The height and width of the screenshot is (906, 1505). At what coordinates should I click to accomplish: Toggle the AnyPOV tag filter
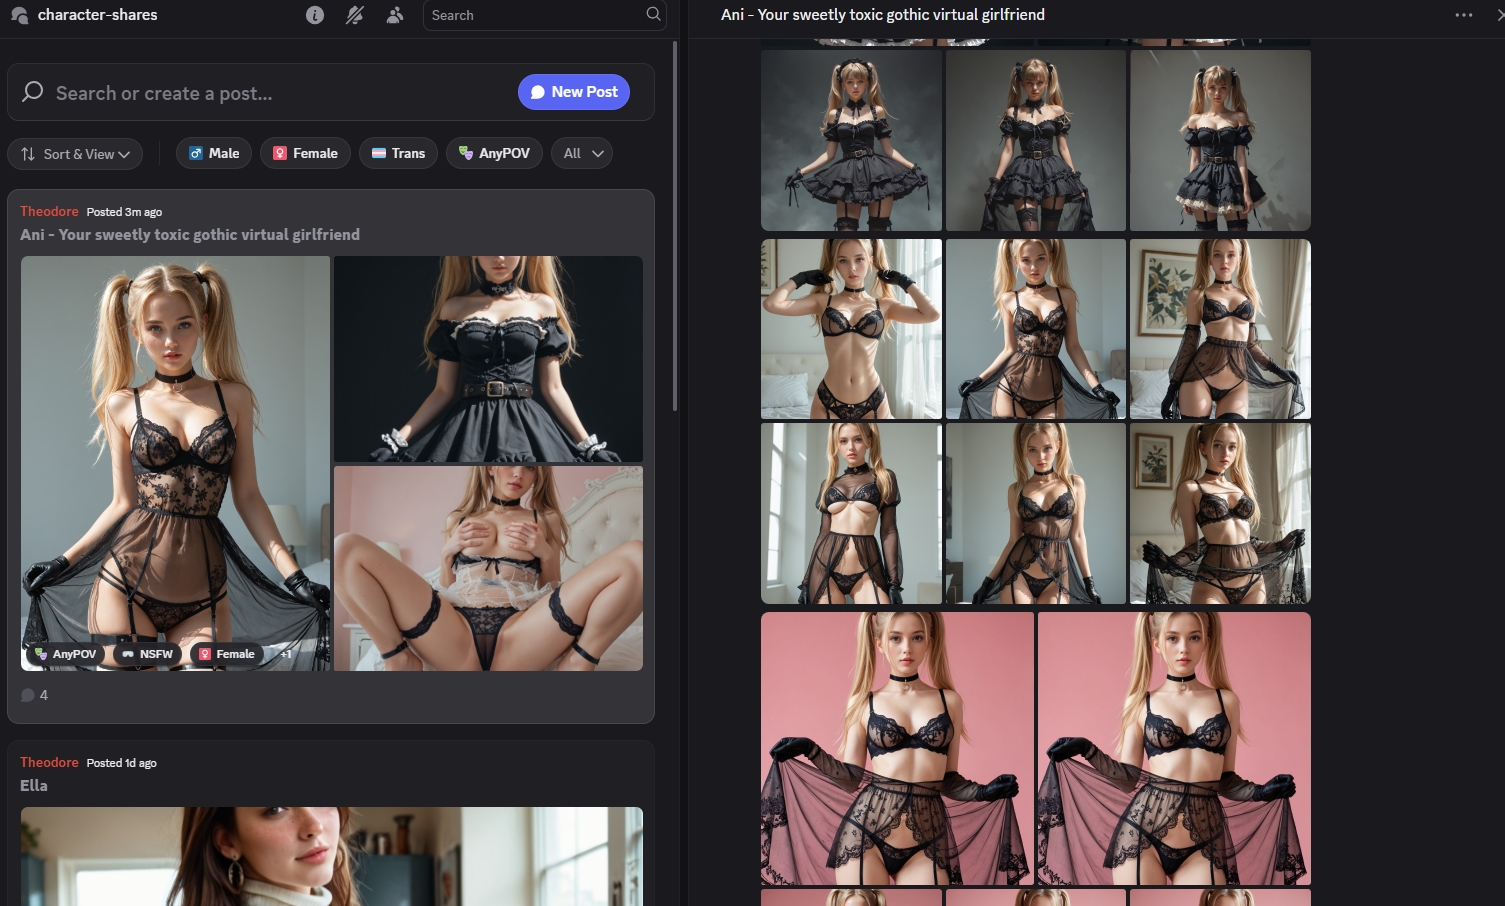tap(494, 153)
